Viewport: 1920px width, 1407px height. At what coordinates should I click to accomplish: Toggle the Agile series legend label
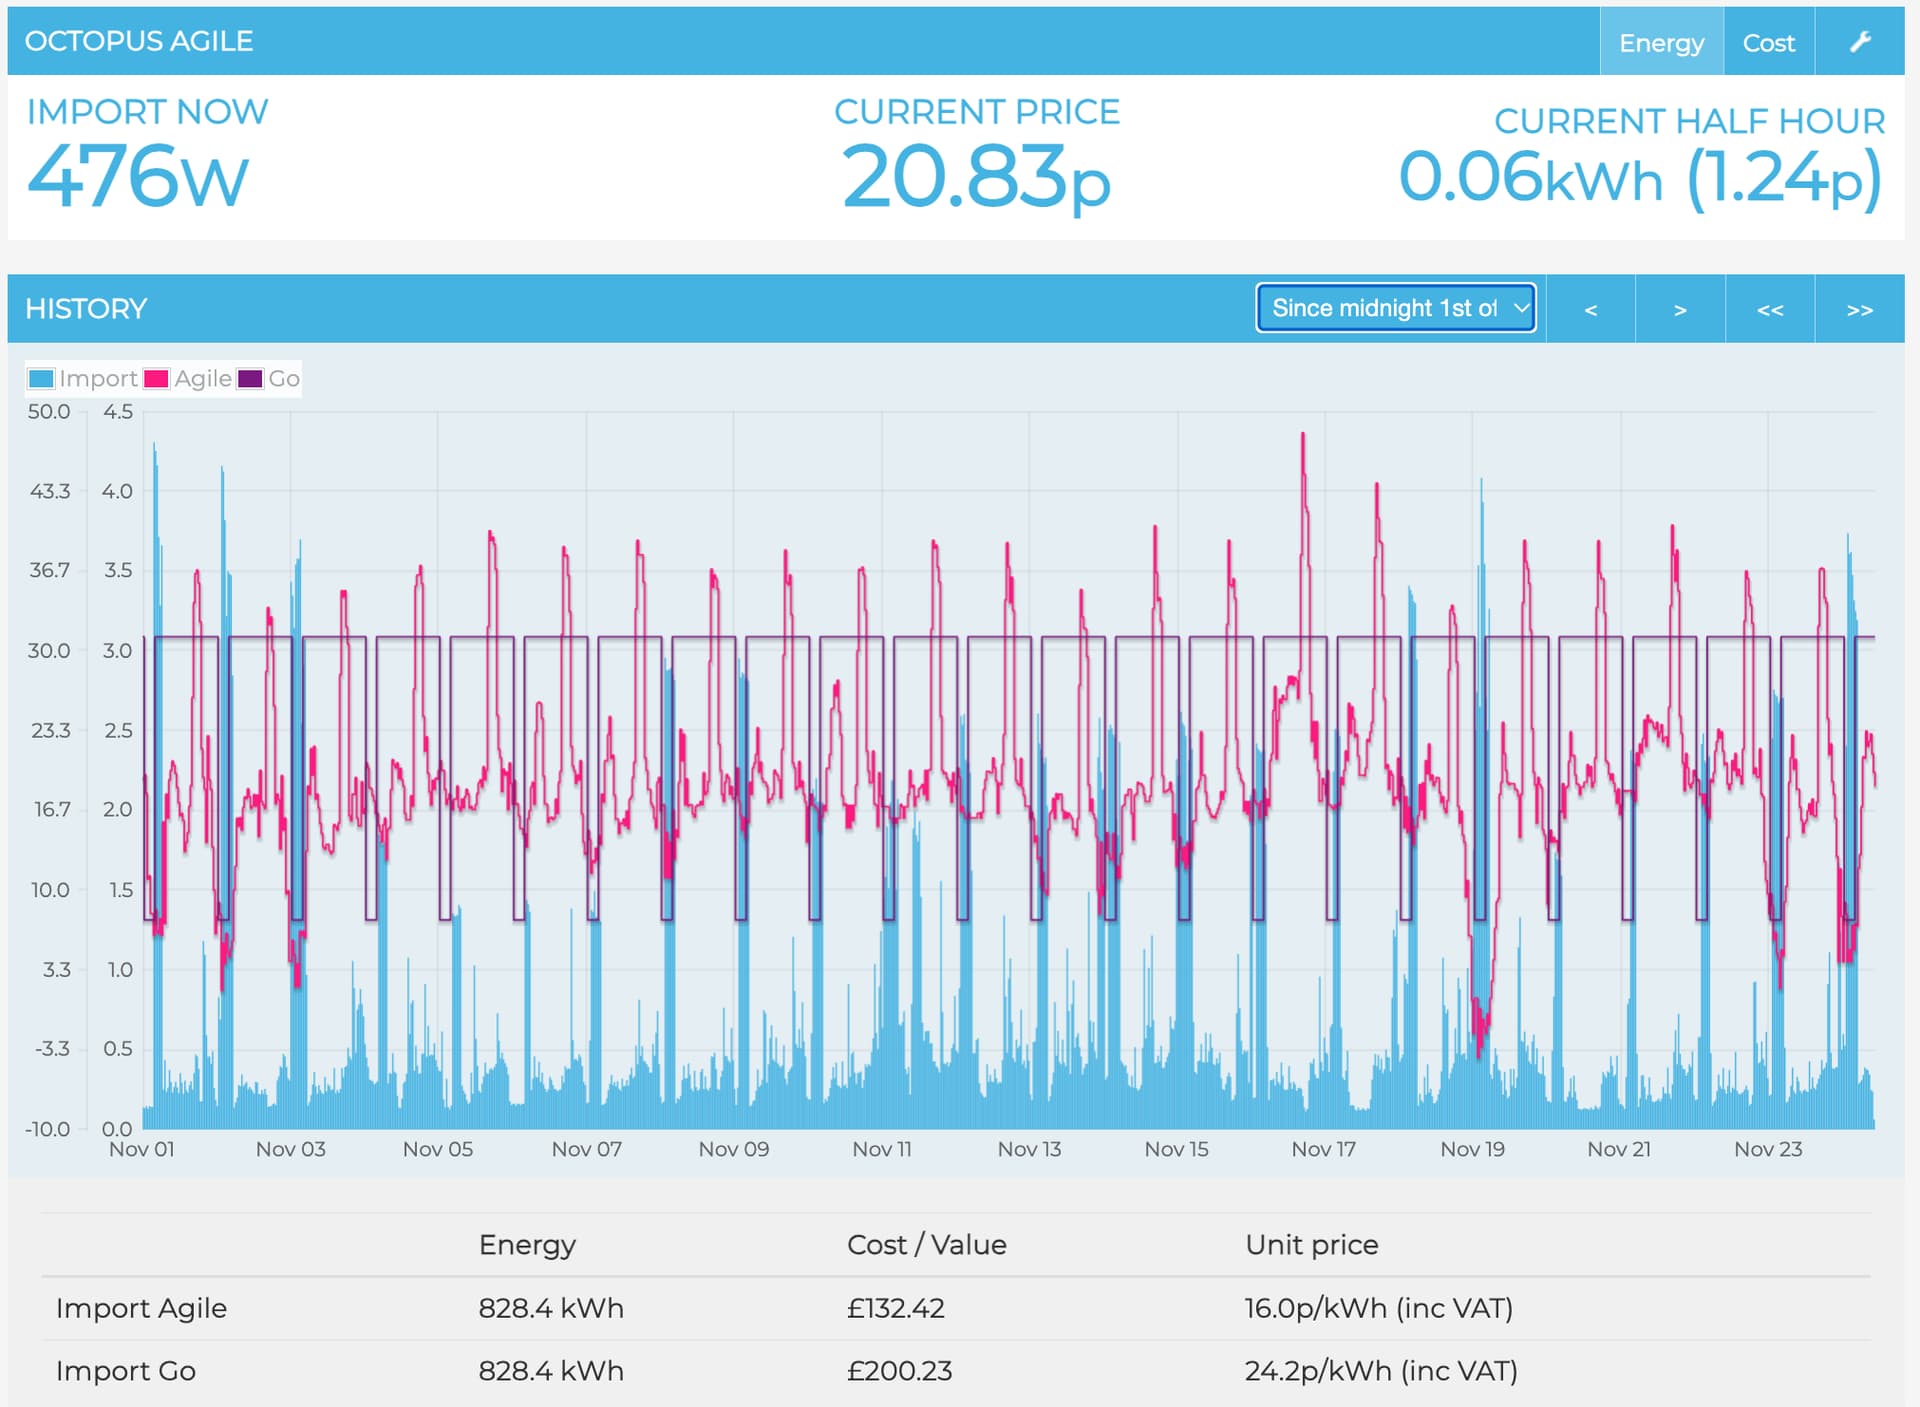[x=203, y=379]
